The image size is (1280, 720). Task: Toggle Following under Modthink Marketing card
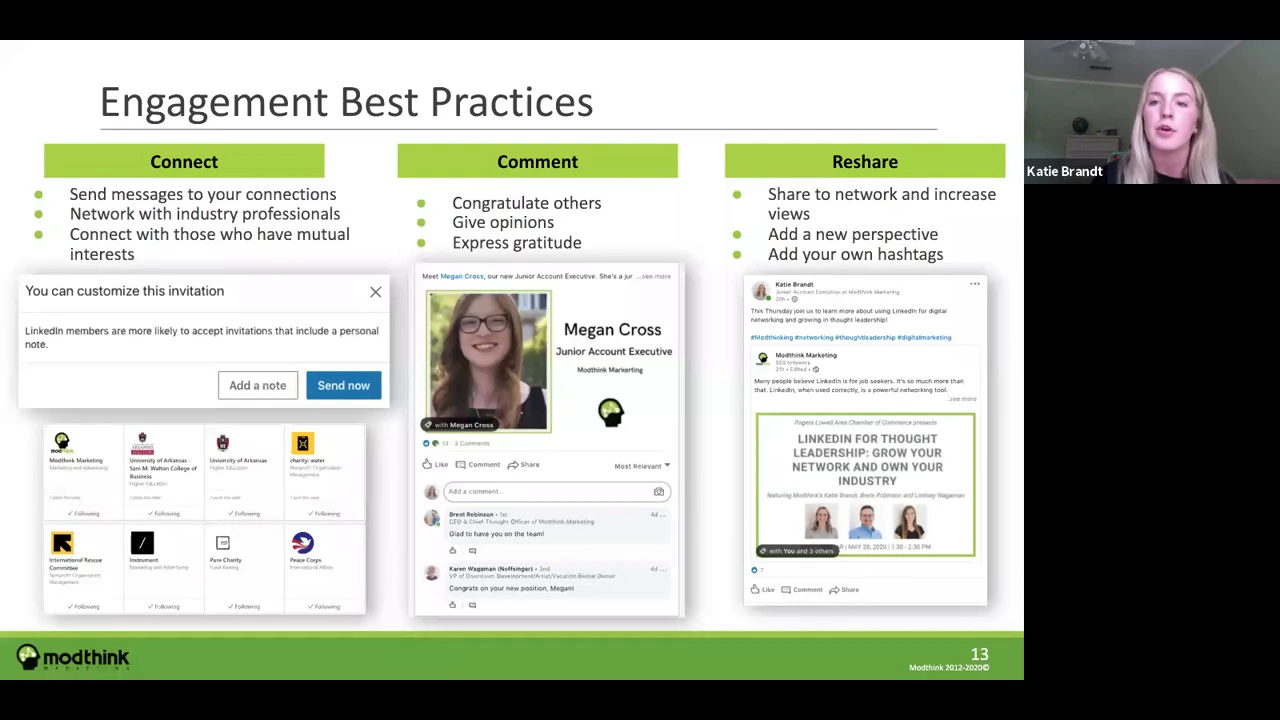point(83,513)
